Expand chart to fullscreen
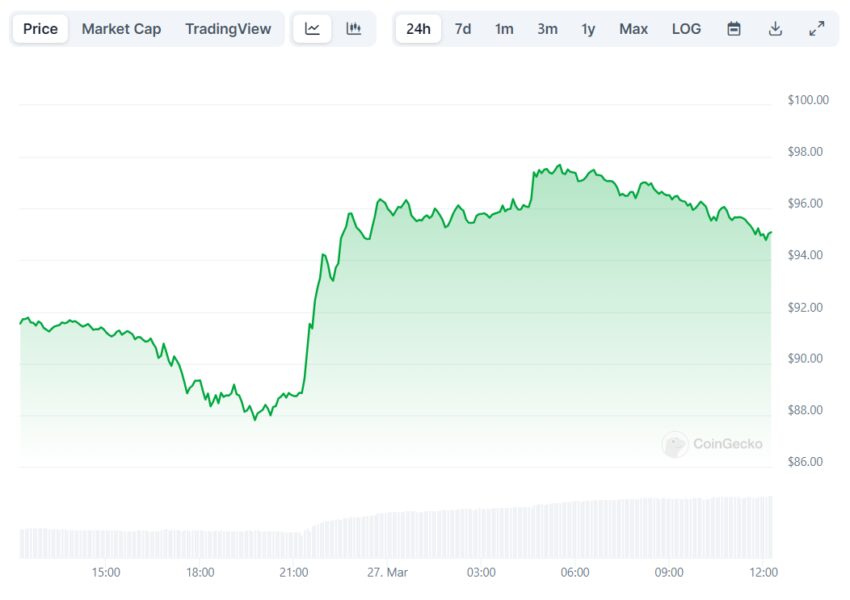The width and height of the screenshot is (850, 600). [x=817, y=29]
